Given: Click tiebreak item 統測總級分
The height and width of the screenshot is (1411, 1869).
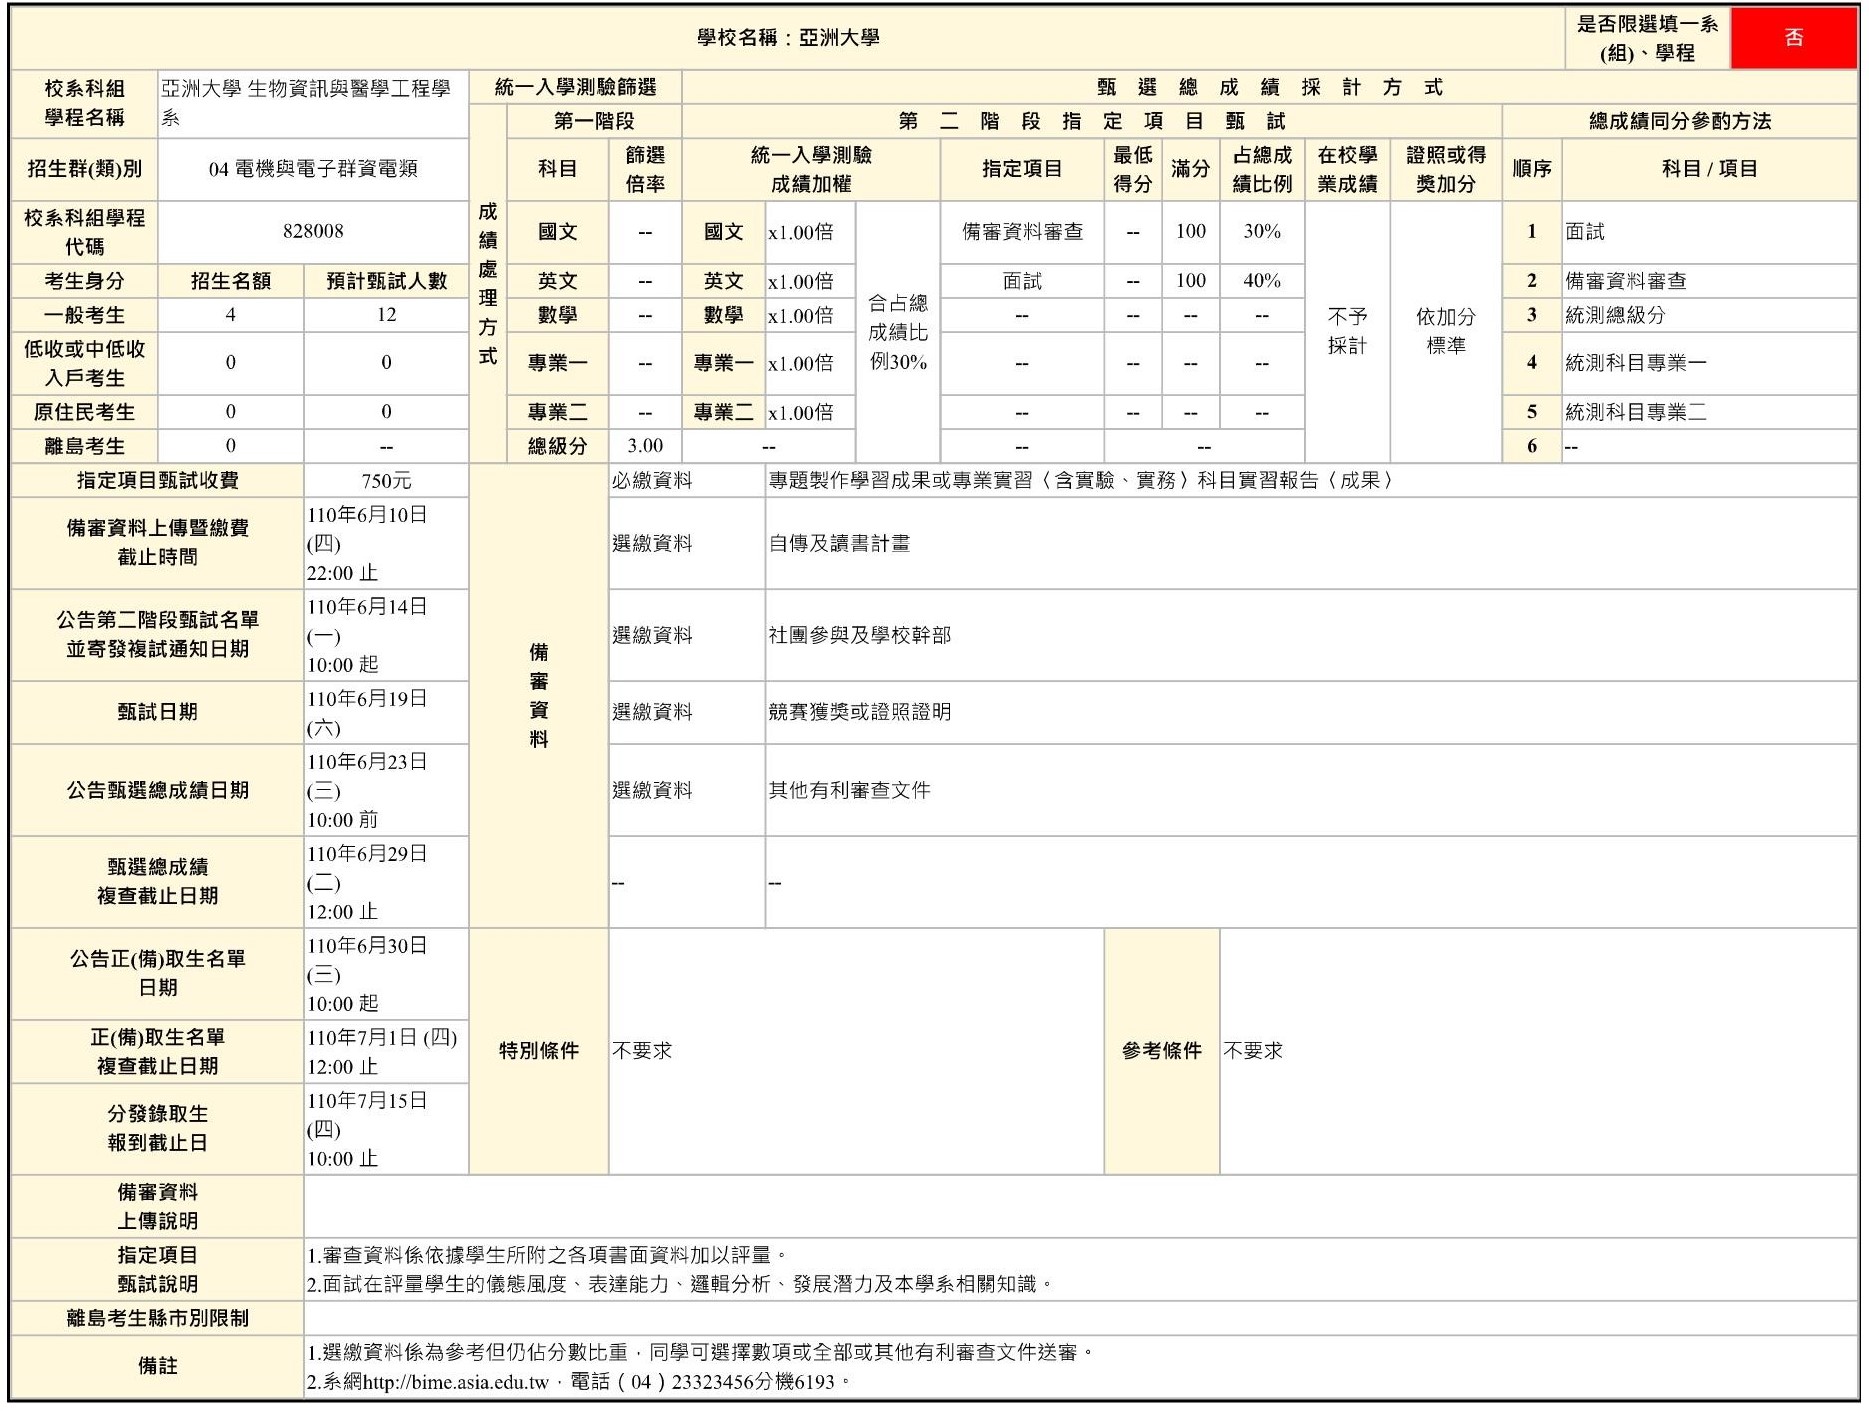Looking at the screenshot, I should coord(1616,315).
